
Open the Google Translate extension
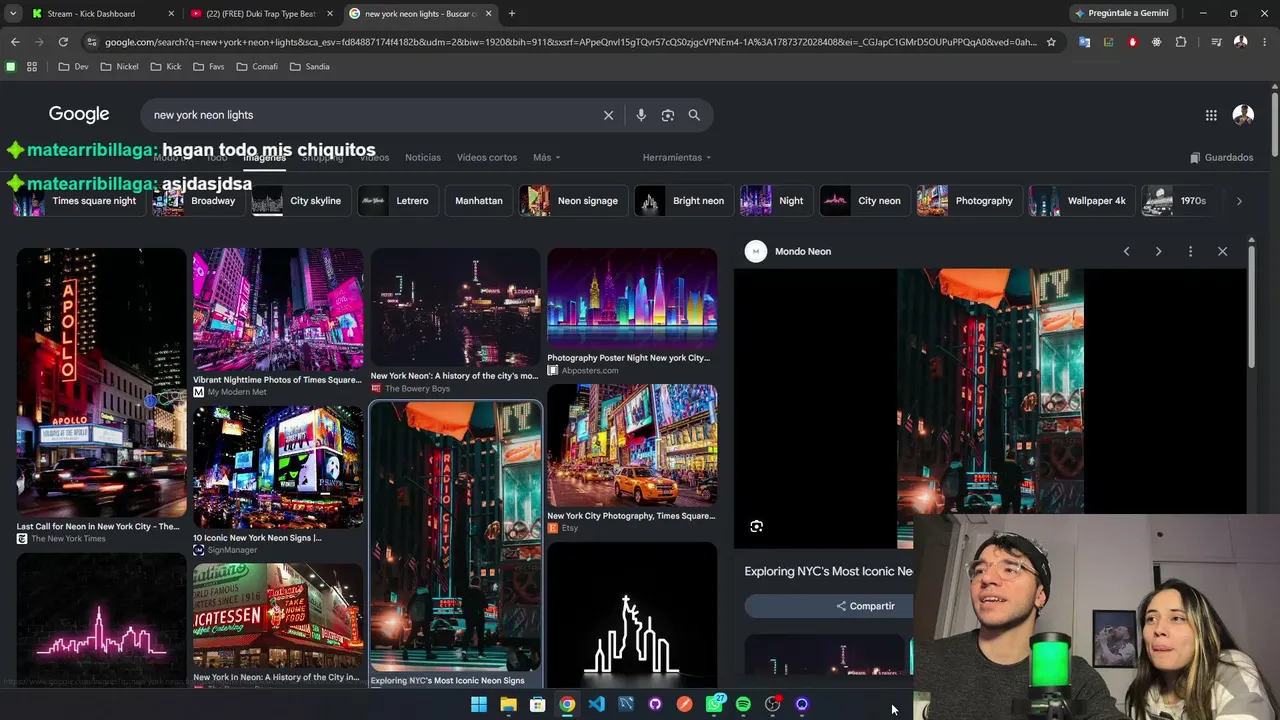pos(1084,42)
